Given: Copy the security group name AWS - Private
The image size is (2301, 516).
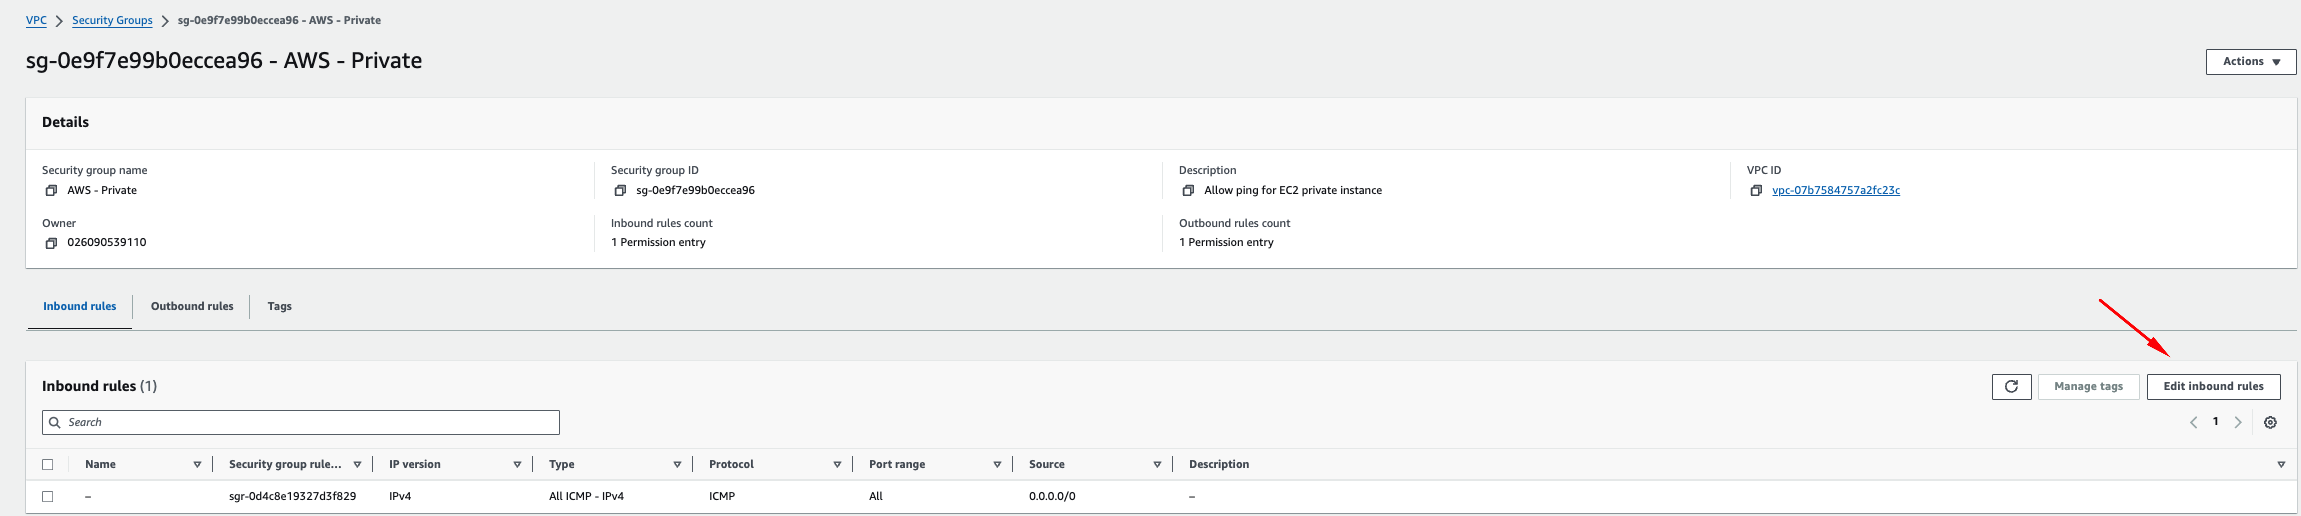Looking at the screenshot, I should 51,190.
